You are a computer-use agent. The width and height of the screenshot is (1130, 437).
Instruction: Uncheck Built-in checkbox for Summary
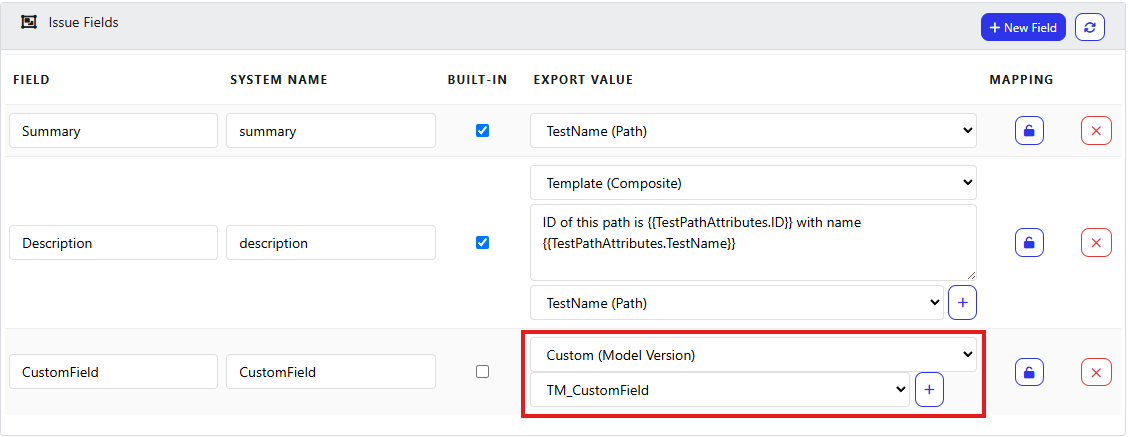click(x=483, y=131)
